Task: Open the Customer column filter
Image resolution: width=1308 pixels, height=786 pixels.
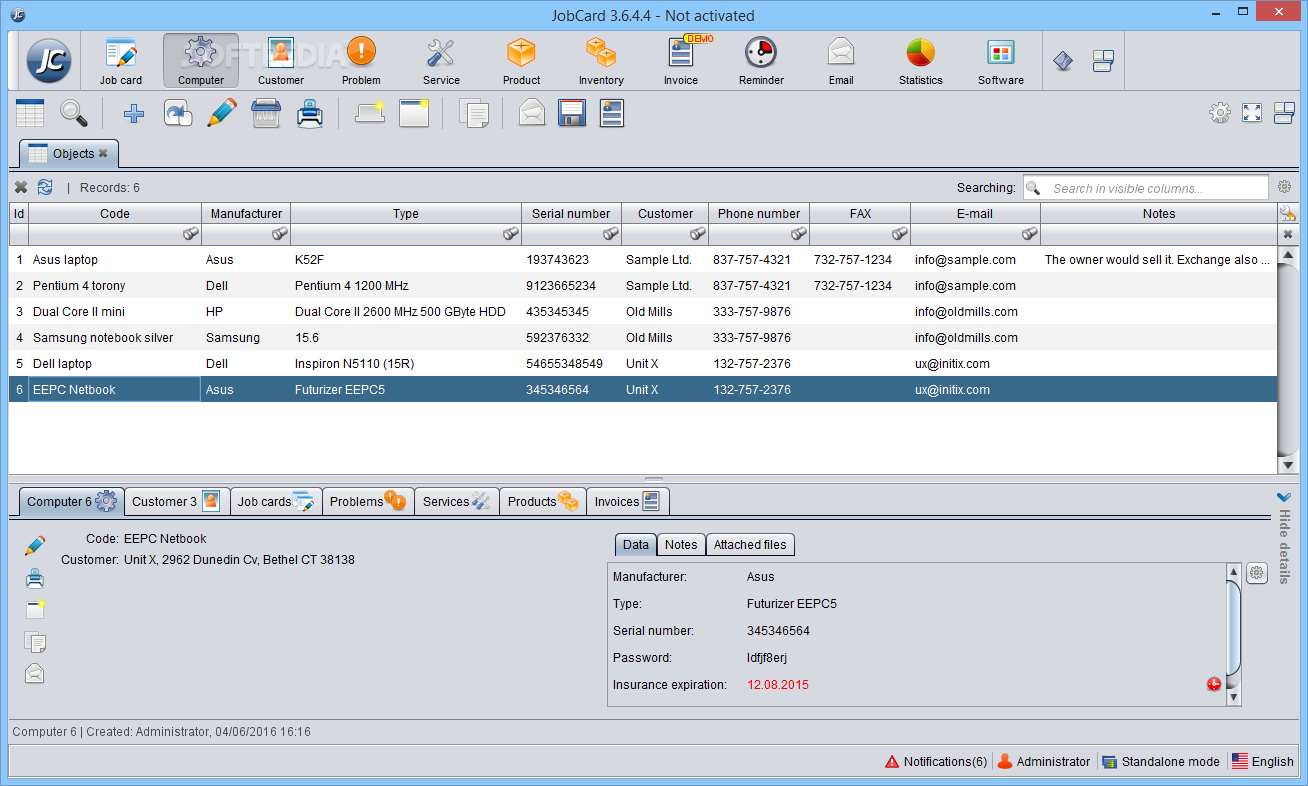Action: point(697,234)
